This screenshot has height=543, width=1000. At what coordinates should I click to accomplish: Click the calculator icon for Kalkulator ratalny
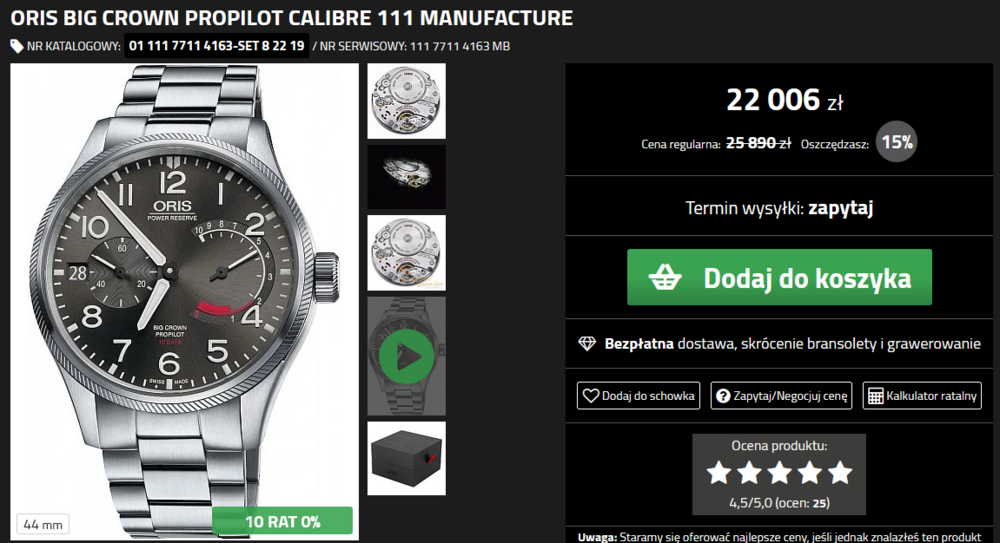point(875,396)
